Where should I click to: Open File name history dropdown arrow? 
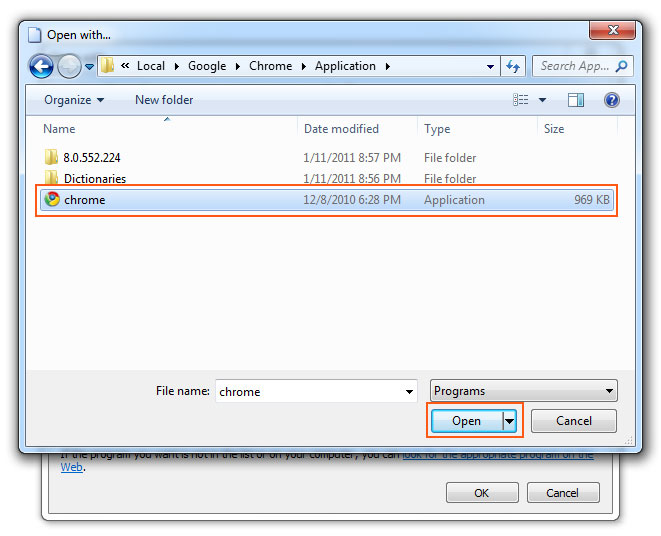[x=409, y=392]
